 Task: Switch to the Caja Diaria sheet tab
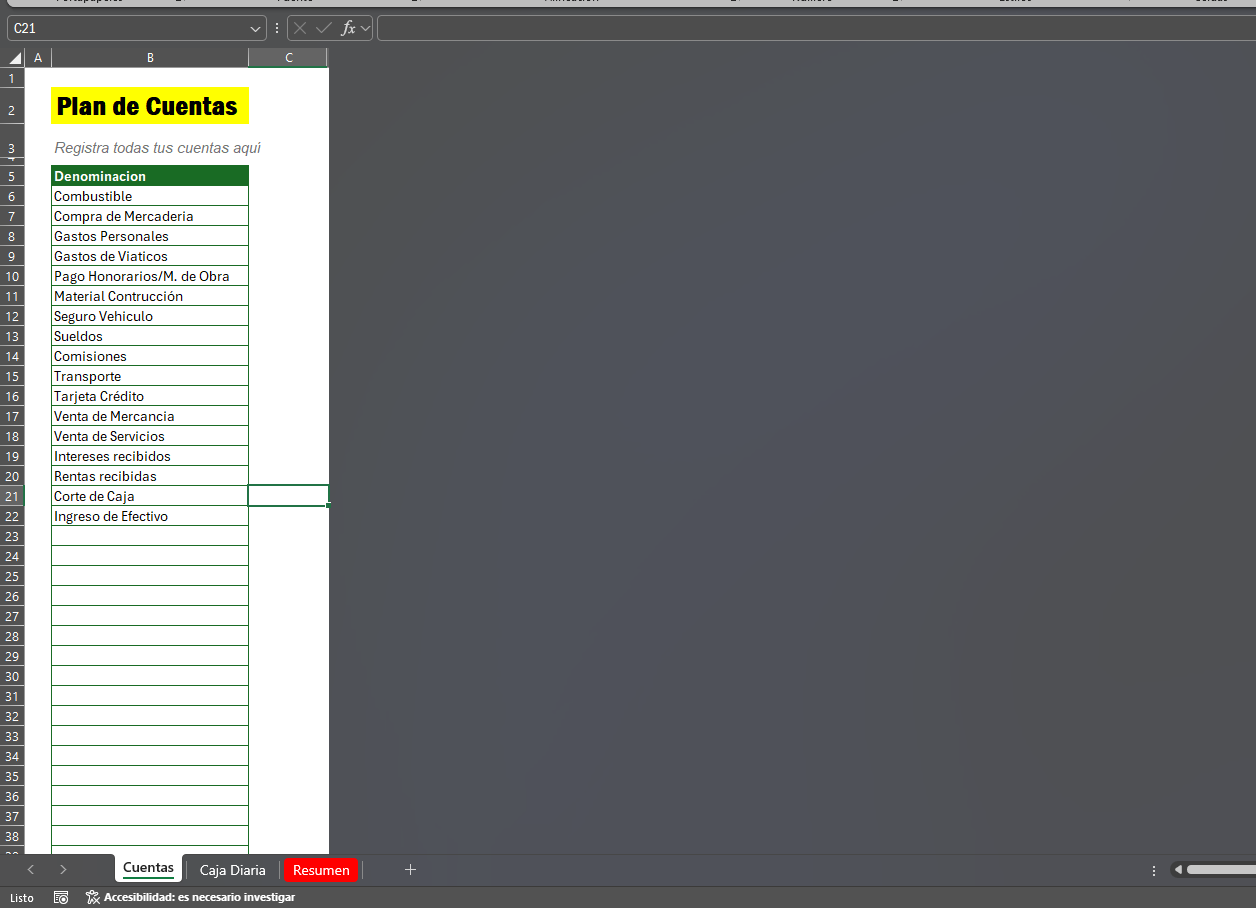(x=233, y=869)
